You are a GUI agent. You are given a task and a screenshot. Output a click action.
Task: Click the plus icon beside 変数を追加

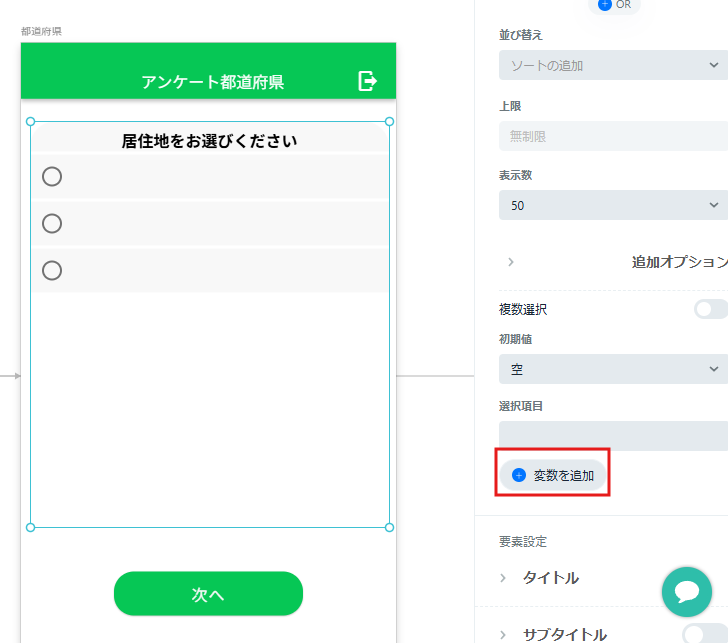point(519,475)
